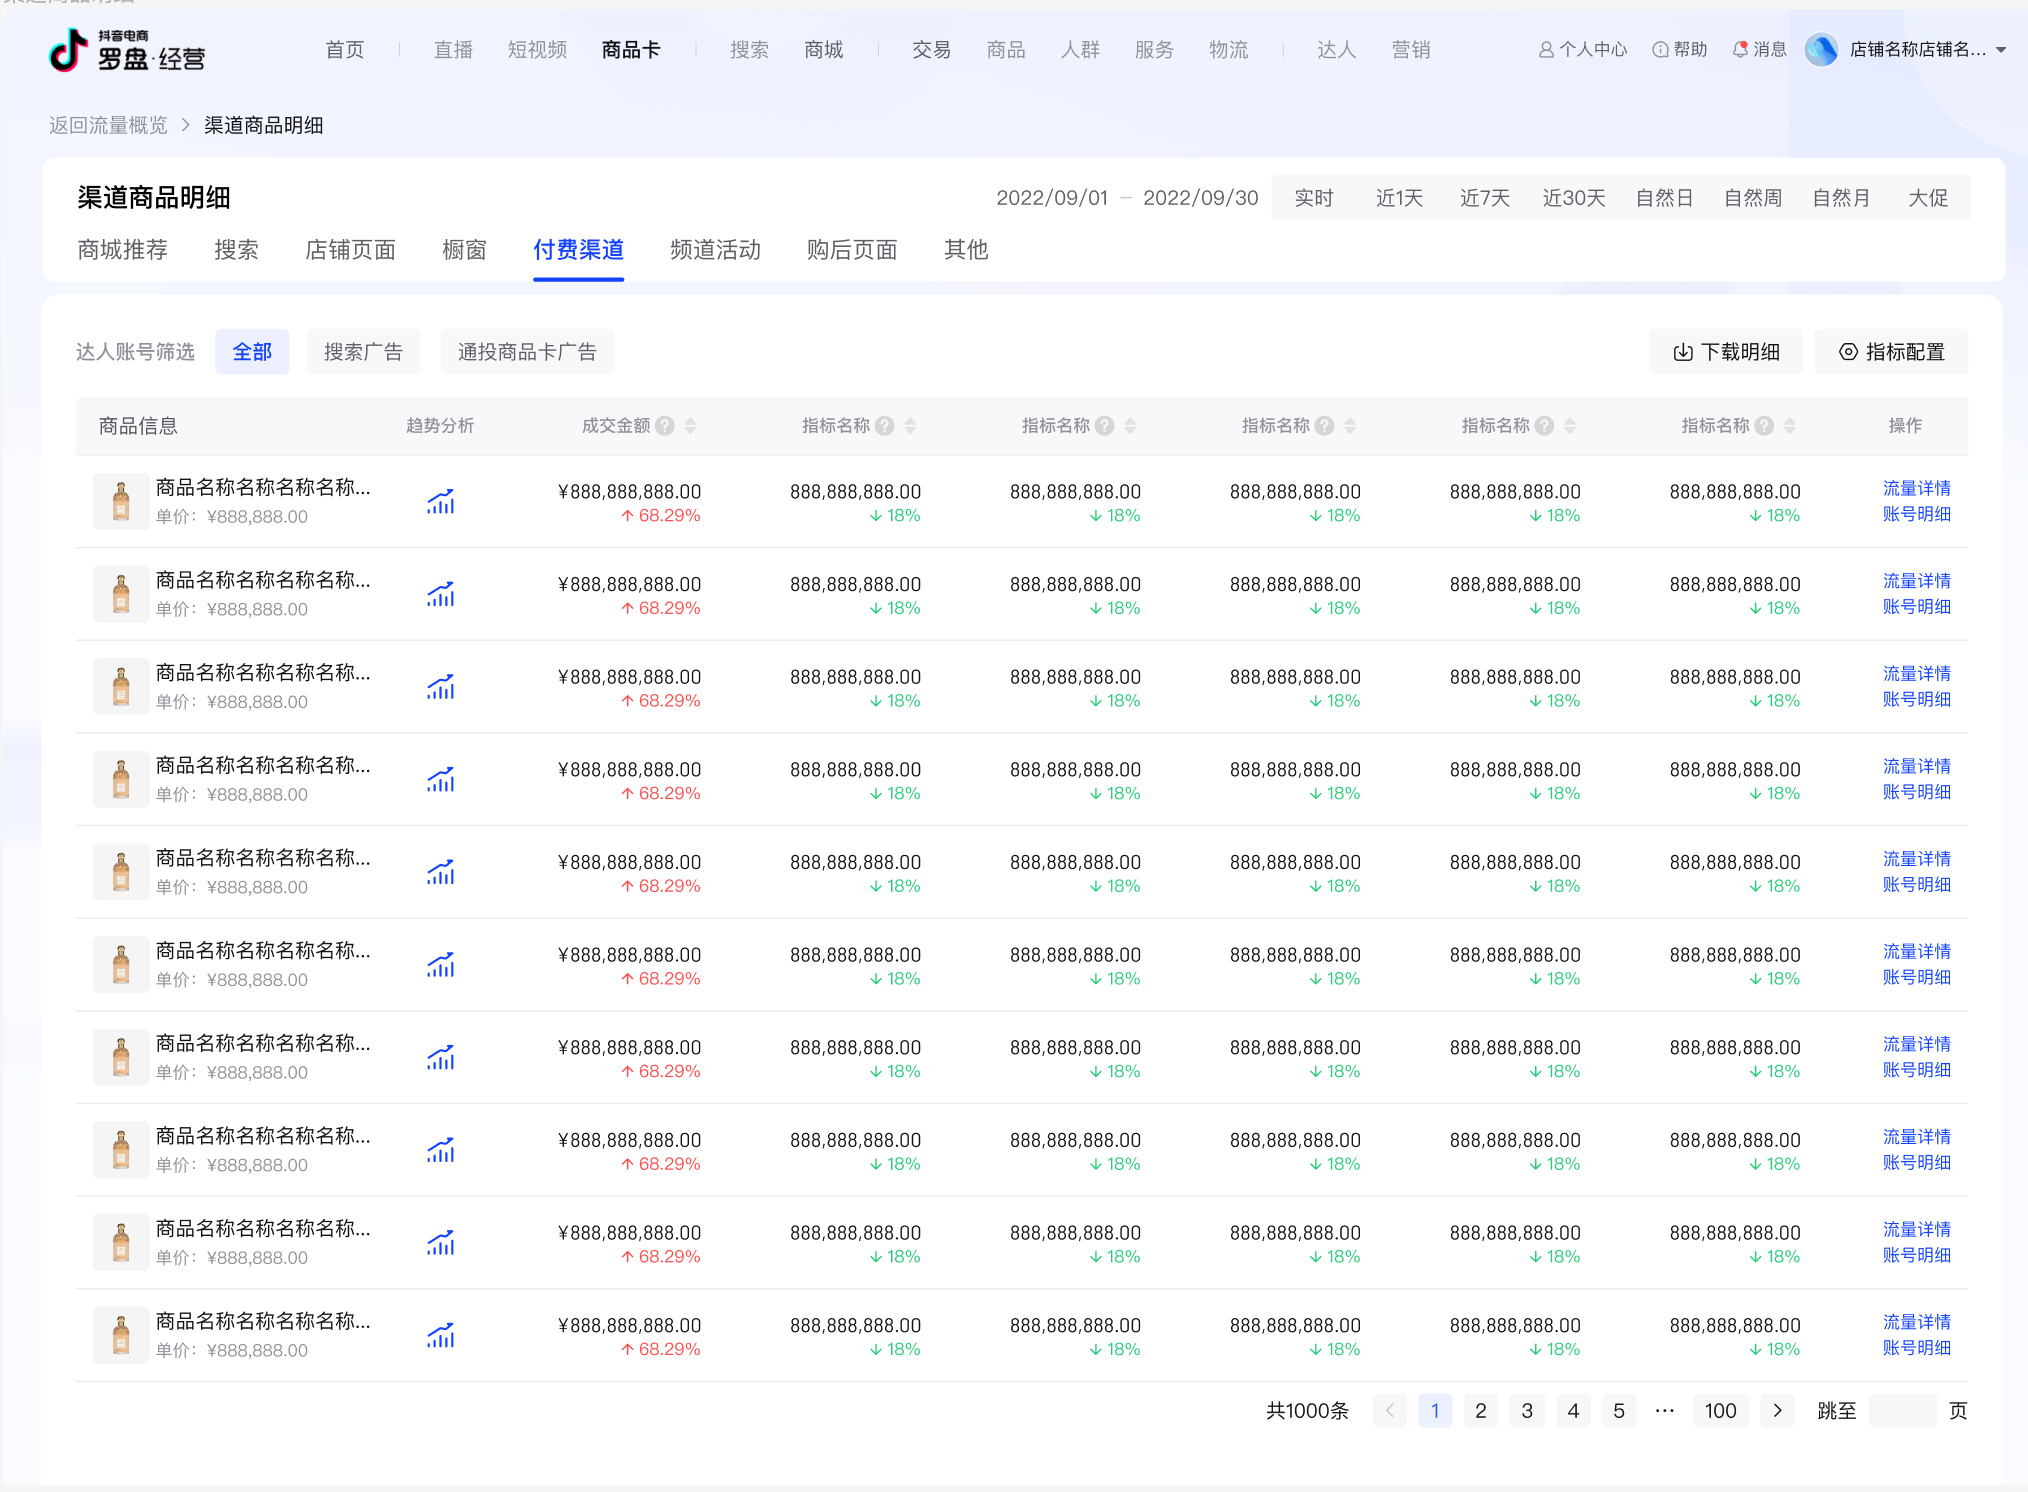Select the 搜索广告 filter chip
This screenshot has width=2028, height=1492.
point(363,352)
